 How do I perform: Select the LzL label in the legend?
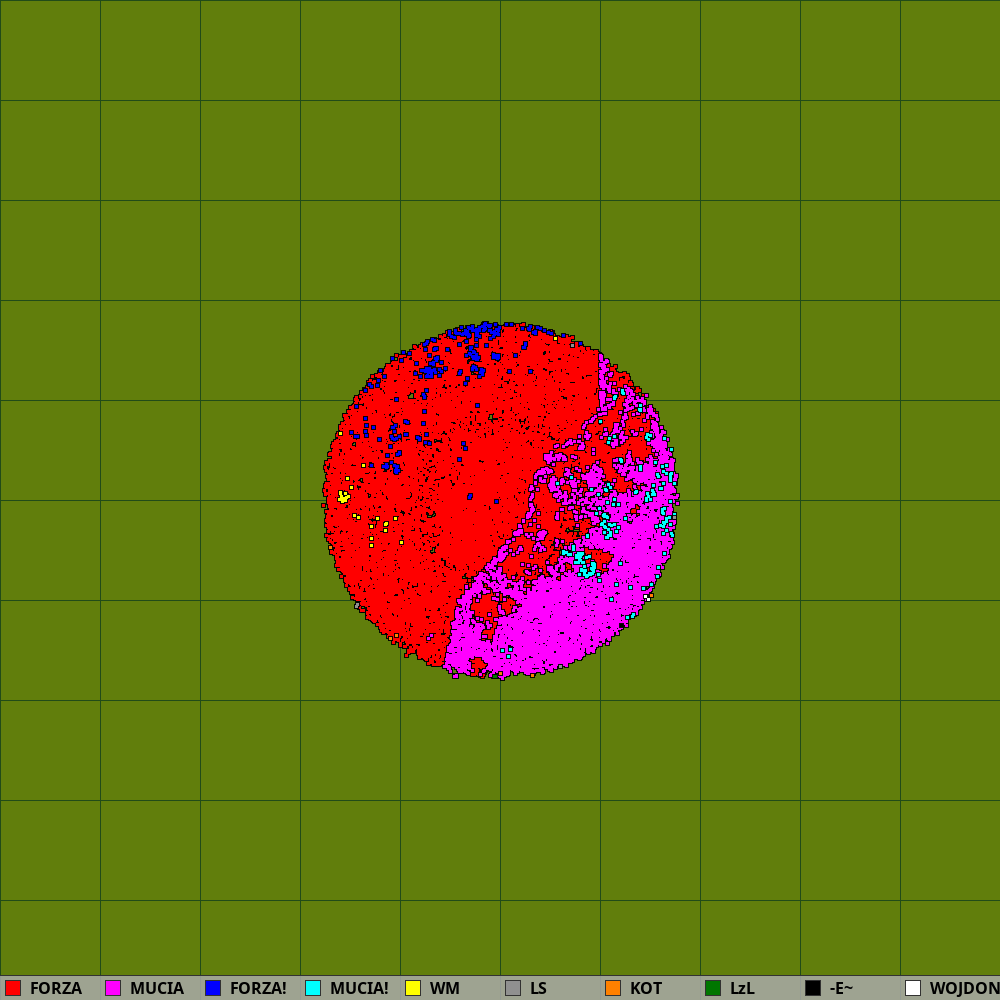pyautogui.click(x=742, y=989)
